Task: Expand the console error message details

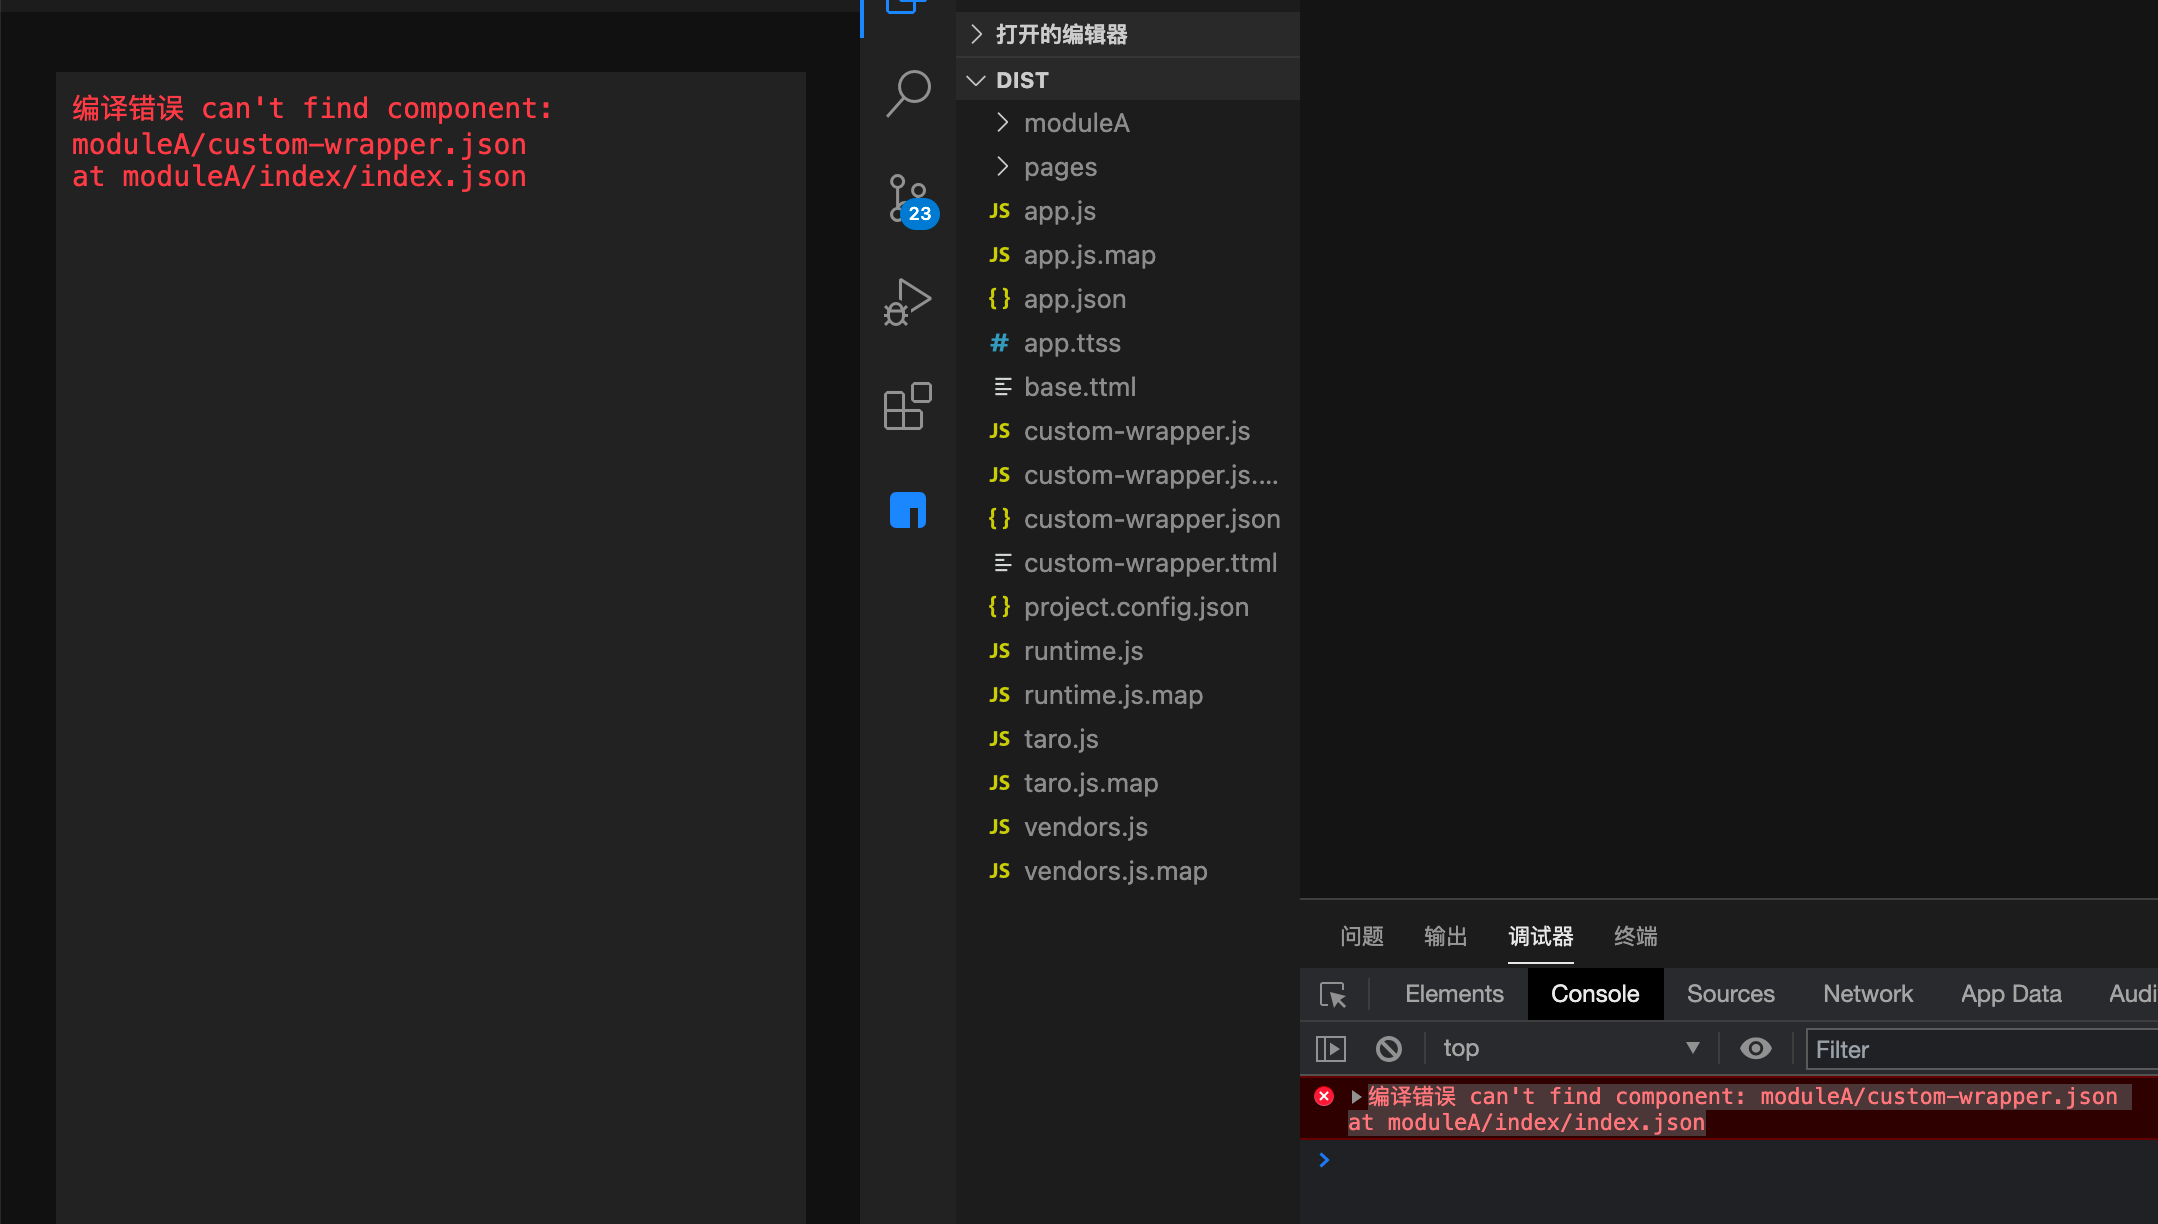Action: [x=1354, y=1096]
